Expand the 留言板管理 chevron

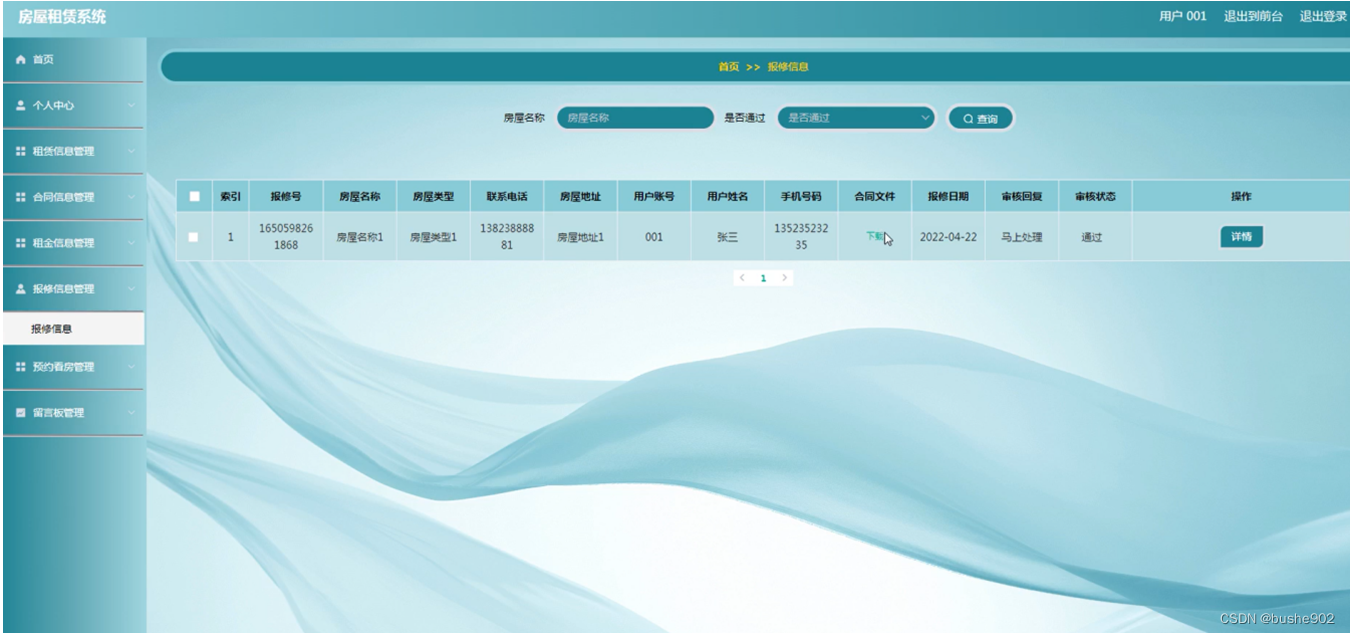point(131,413)
